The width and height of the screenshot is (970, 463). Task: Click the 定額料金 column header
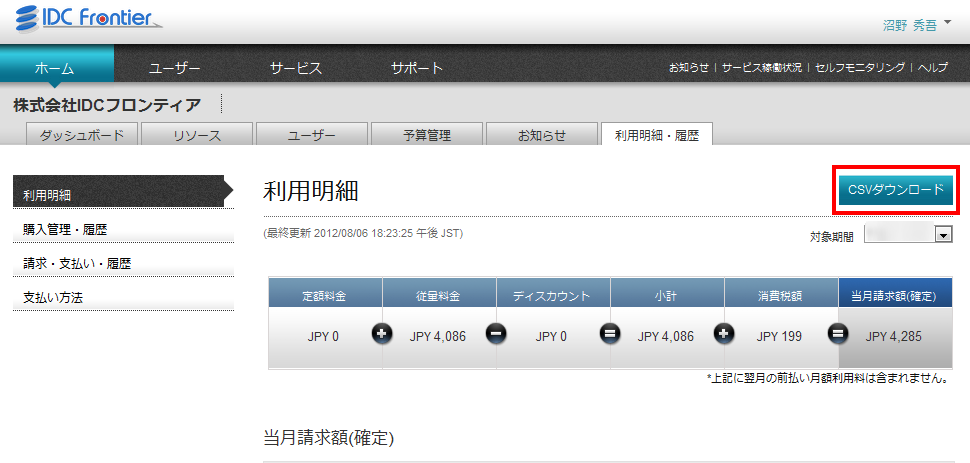[x=325, y=293]
